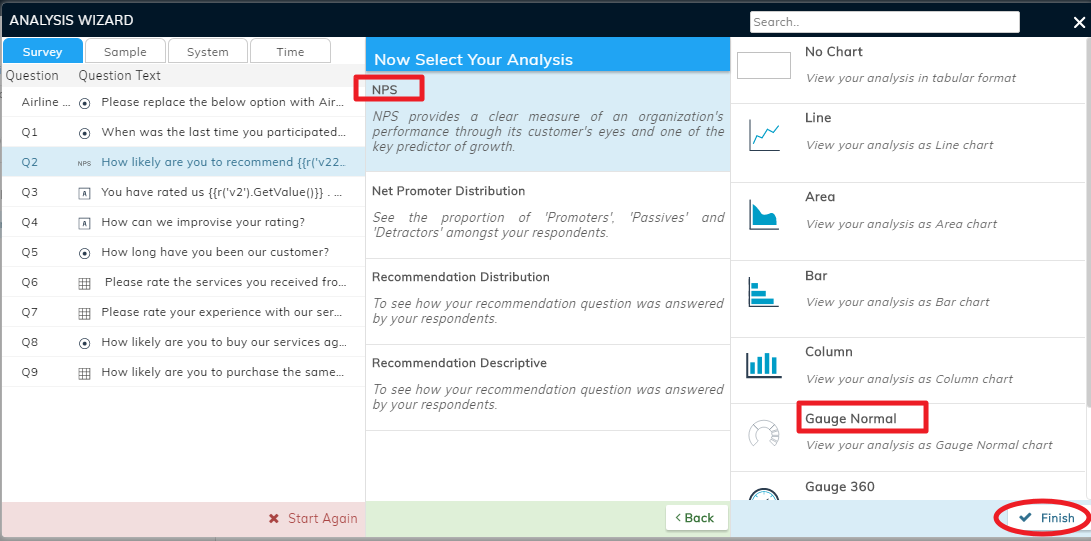Select the No Chart blank icon
Image resolution: width=1091 pixels, height=541 pixels.
tap(764, 65)
